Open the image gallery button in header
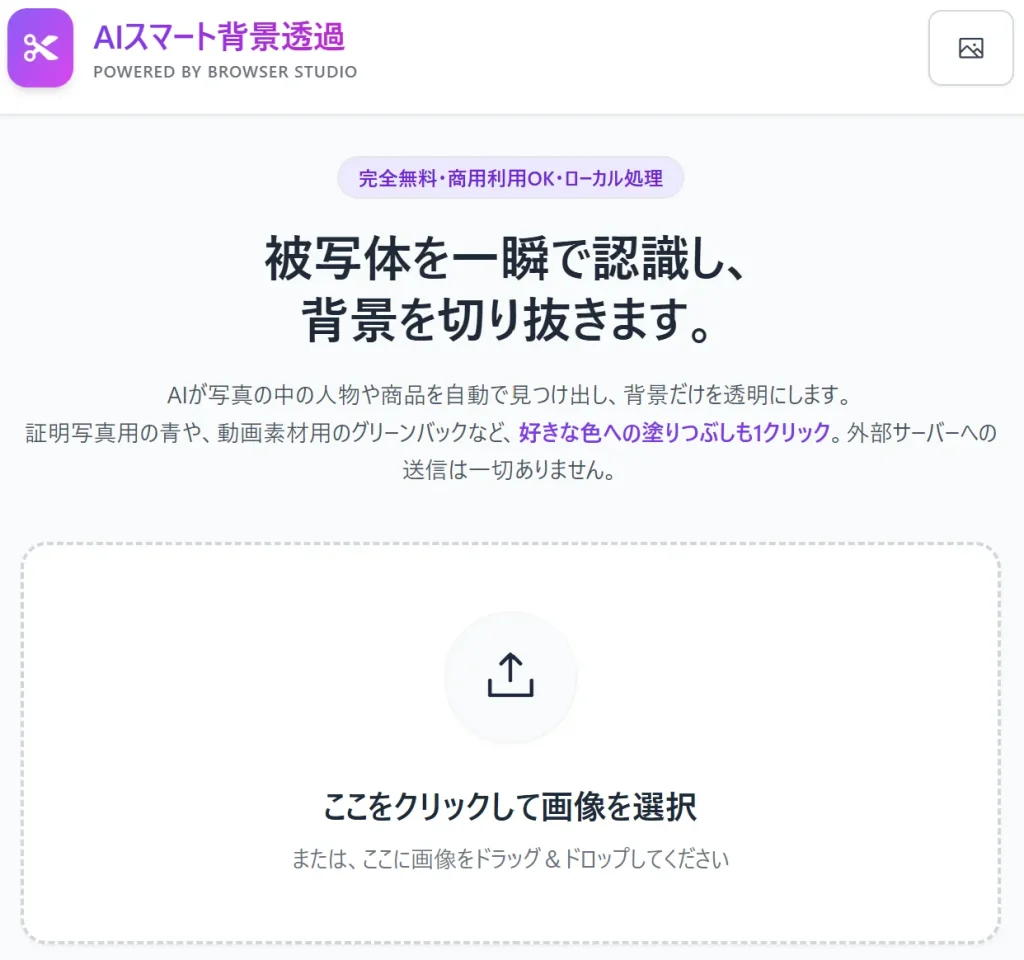 click(x=970, y=48)
